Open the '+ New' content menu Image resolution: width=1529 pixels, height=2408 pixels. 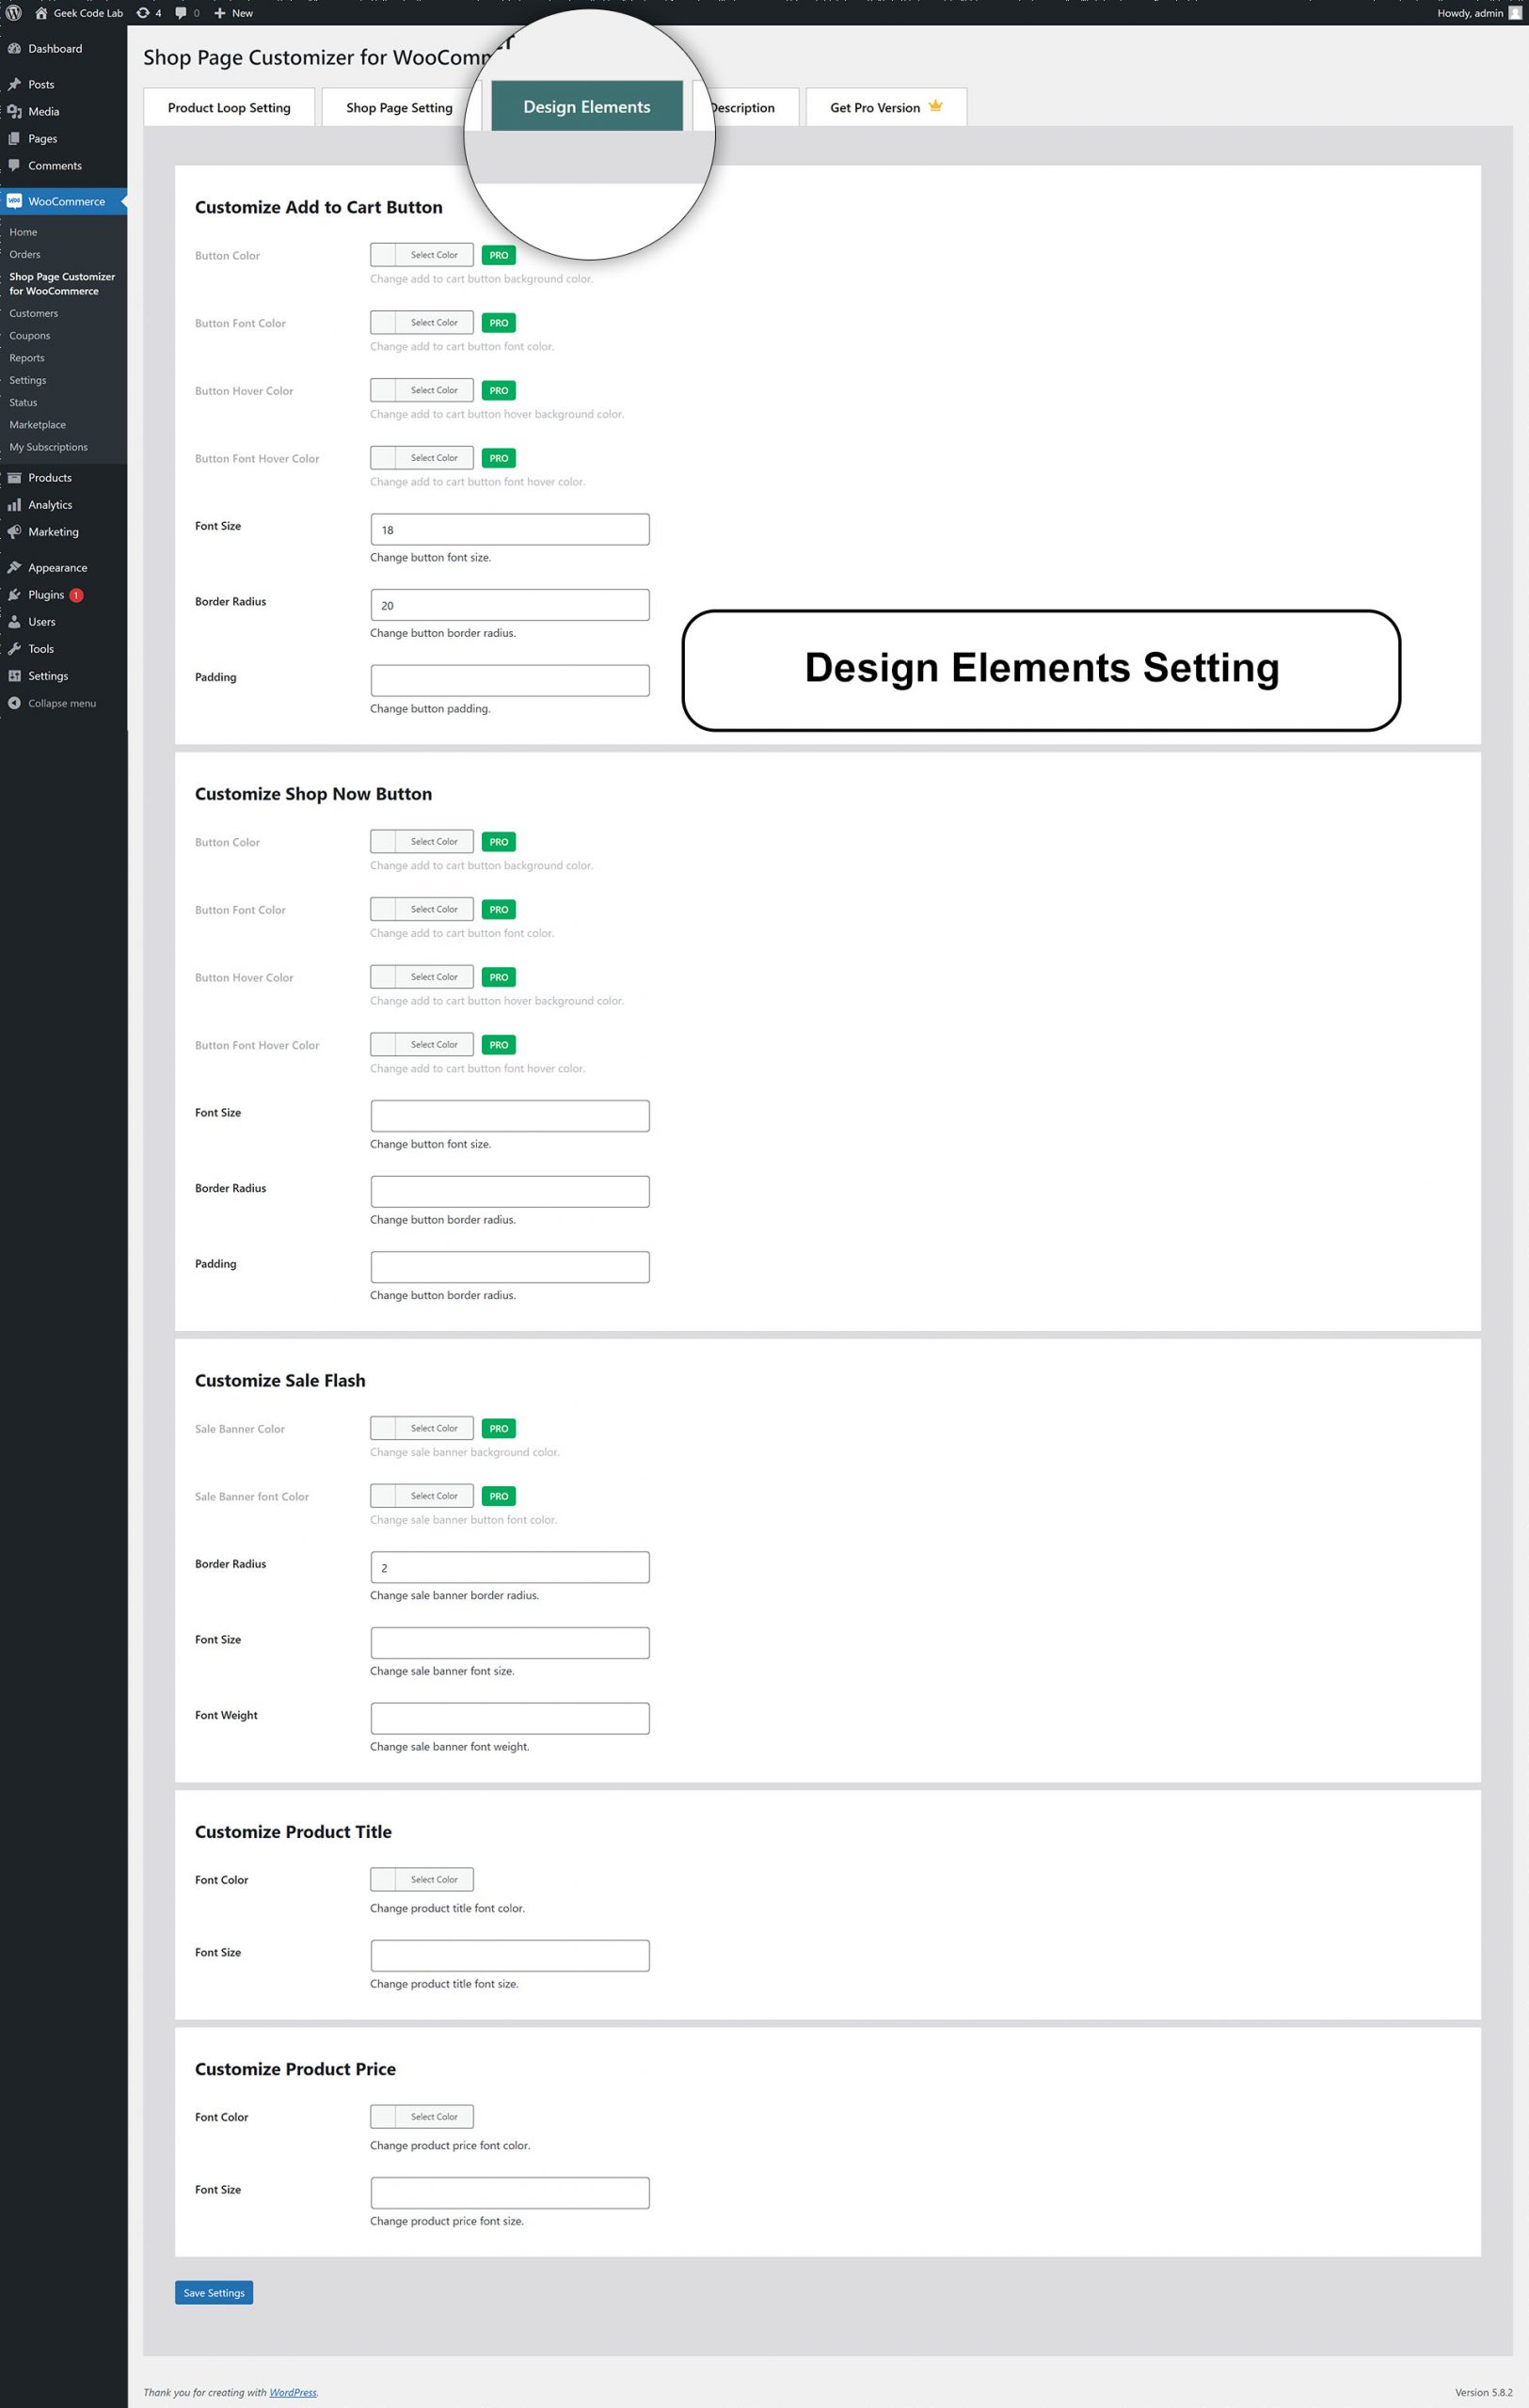click(x=233, y=13)
